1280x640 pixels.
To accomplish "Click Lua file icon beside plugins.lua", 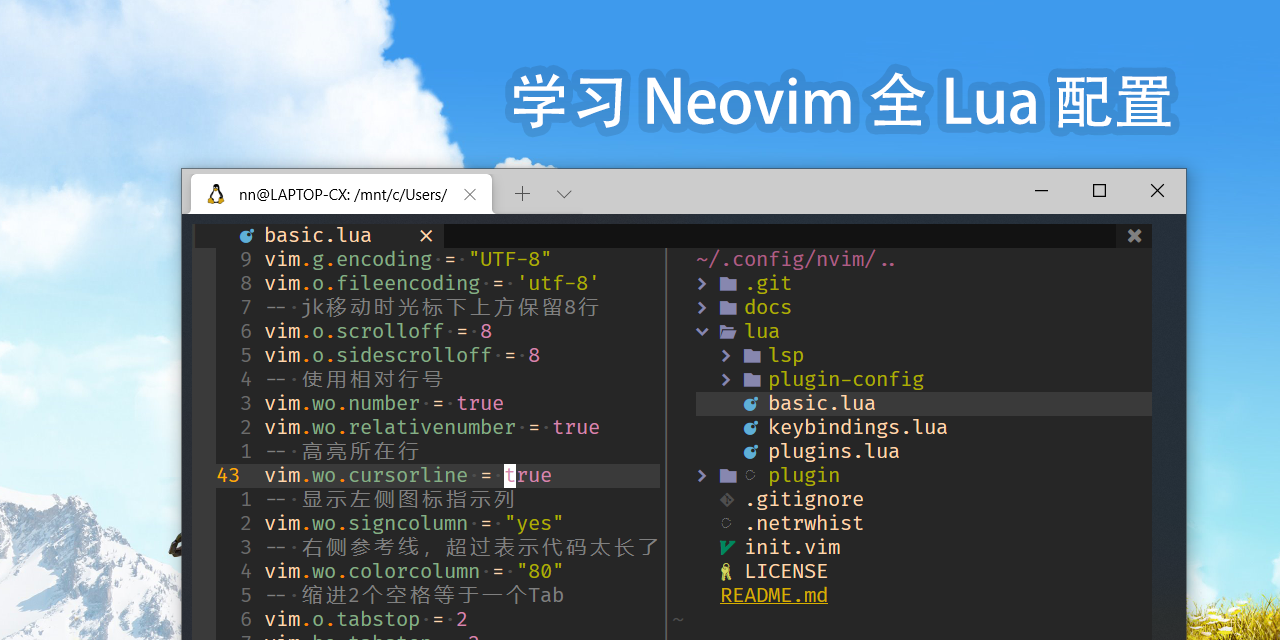I will click(751, 452).
